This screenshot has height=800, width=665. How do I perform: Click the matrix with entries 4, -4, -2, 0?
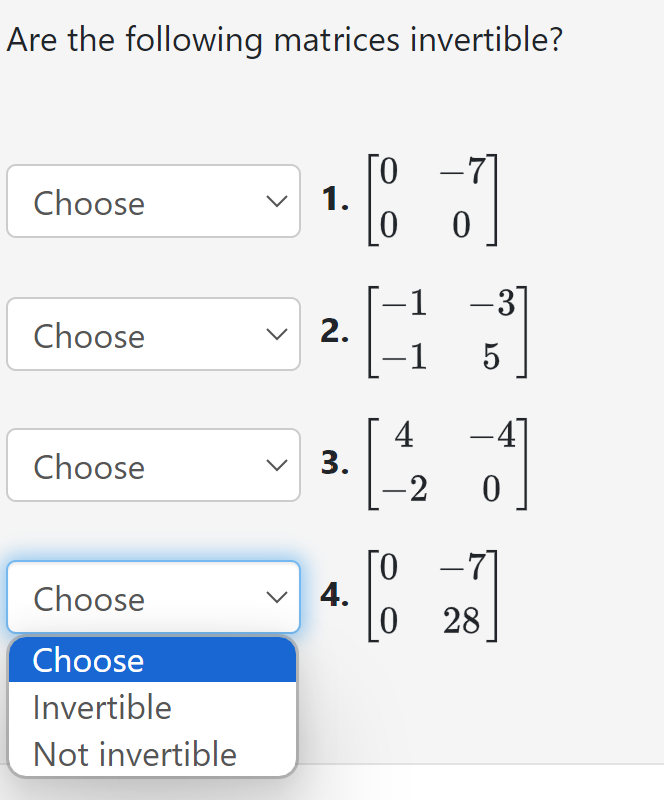(448, 464)
